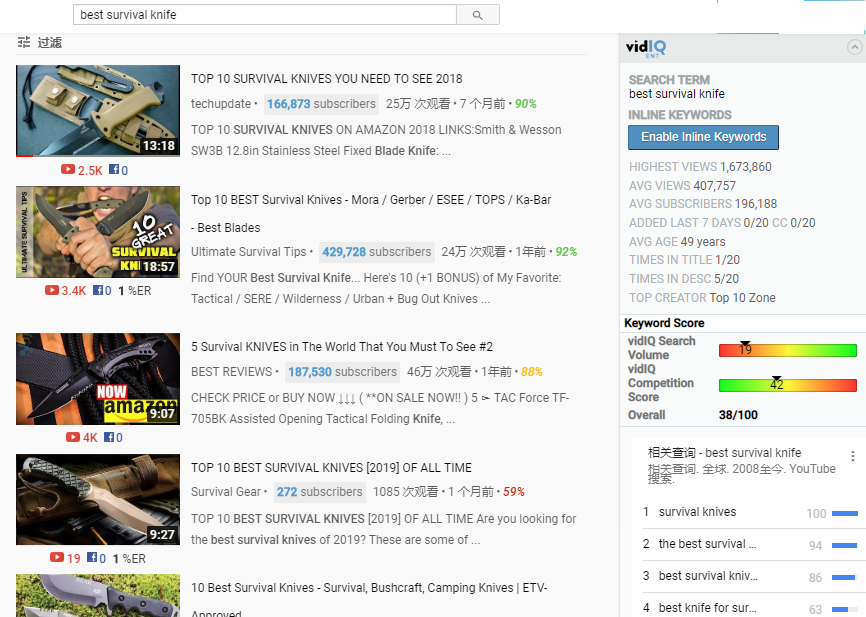Click YouTube icon showing 4K
The width and height of the screenshot is (866, 617).
[x=73, y=437]
